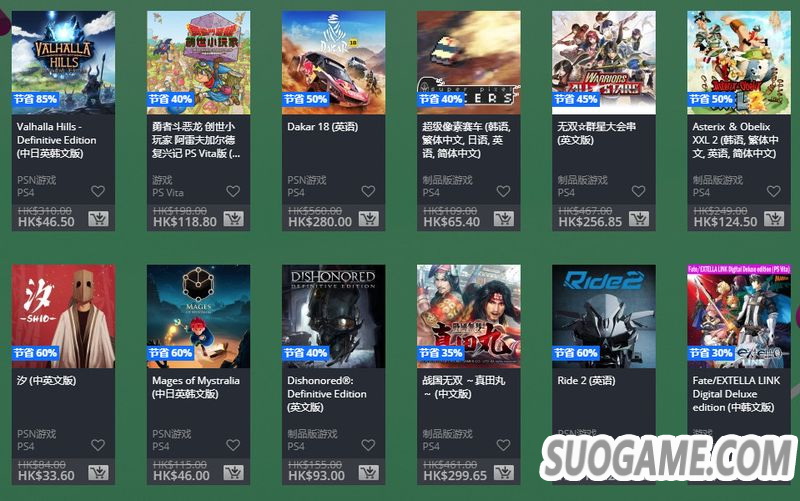Toggle wishlist heart on PS Vita Builders game
800x501 pixels.
click(233, 191)
